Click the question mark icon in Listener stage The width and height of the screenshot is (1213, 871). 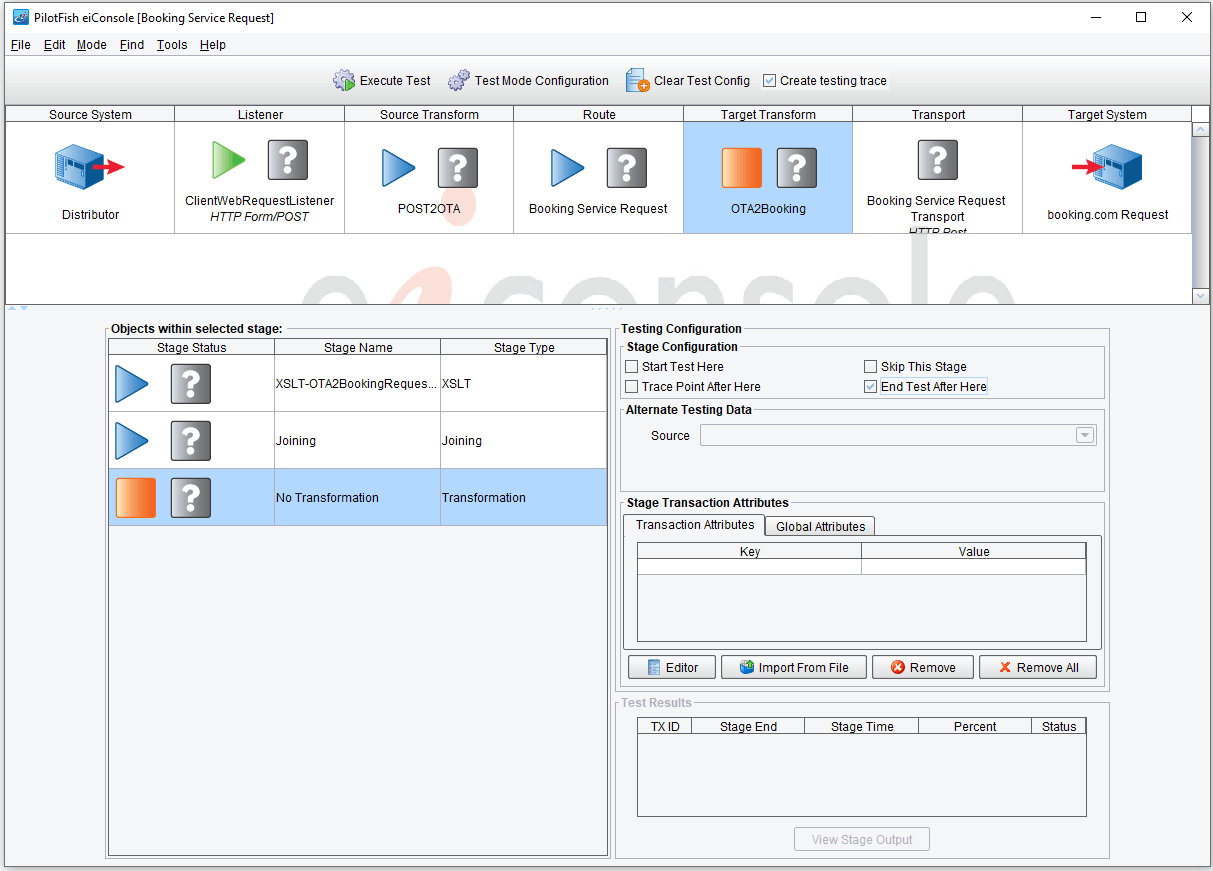[x=287, y=160]
